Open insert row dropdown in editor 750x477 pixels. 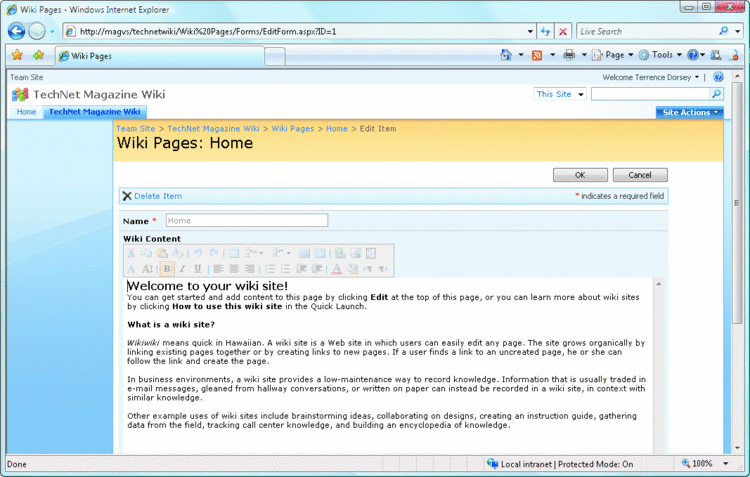[x=254, y=253]
